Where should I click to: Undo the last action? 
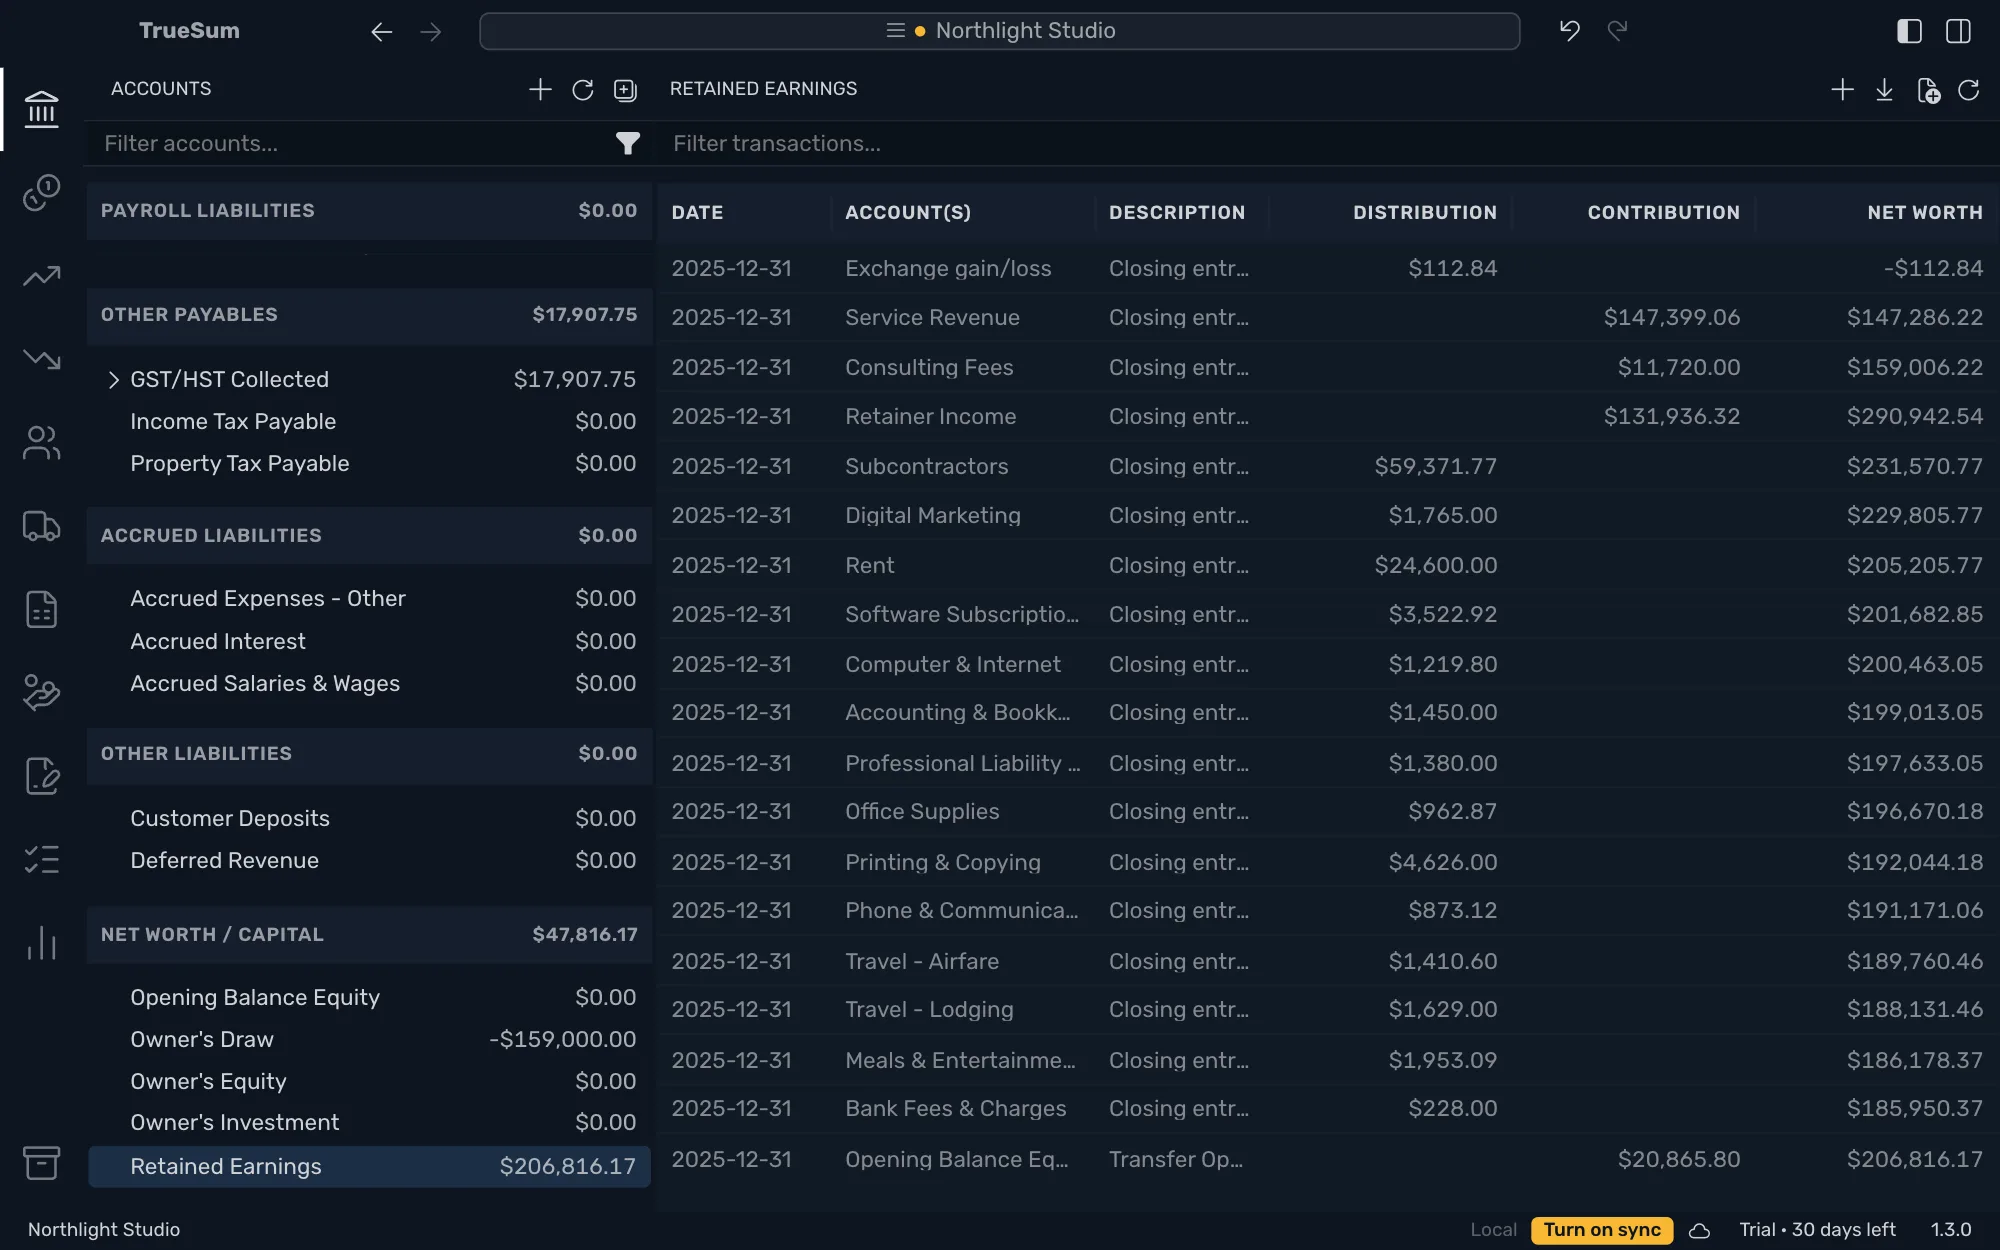click(x=1570, y=31)
